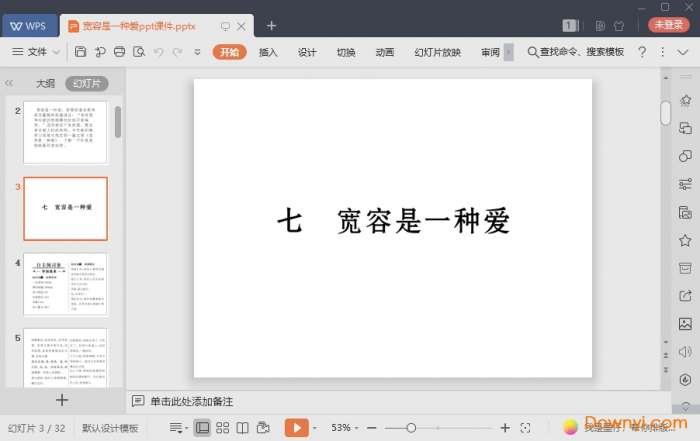Close the pptx document tab

point(241,26)
